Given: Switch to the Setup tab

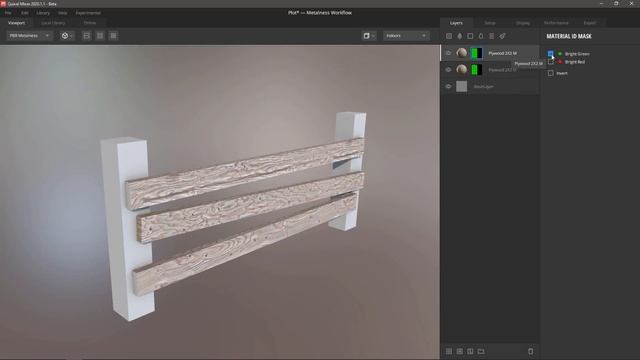Looking at the screenshot, I should click(490, 23).
